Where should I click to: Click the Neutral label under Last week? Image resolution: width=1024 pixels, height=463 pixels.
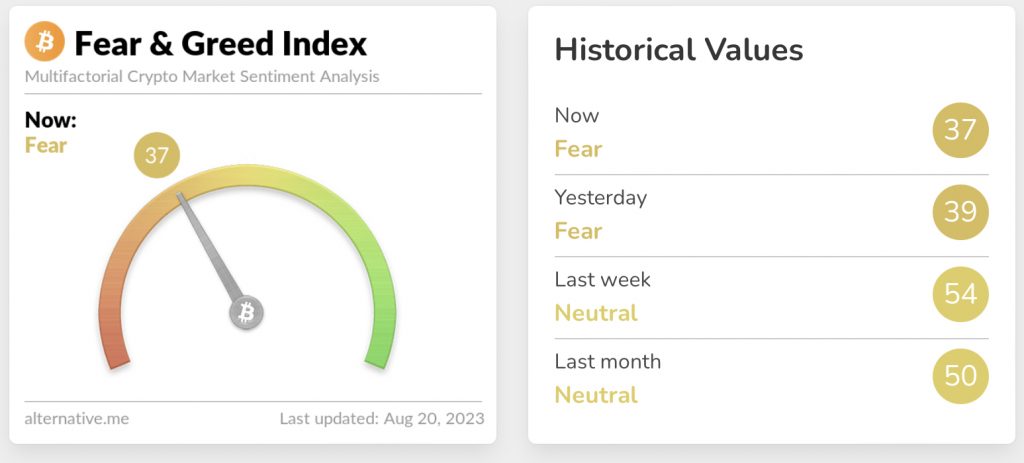596,313
